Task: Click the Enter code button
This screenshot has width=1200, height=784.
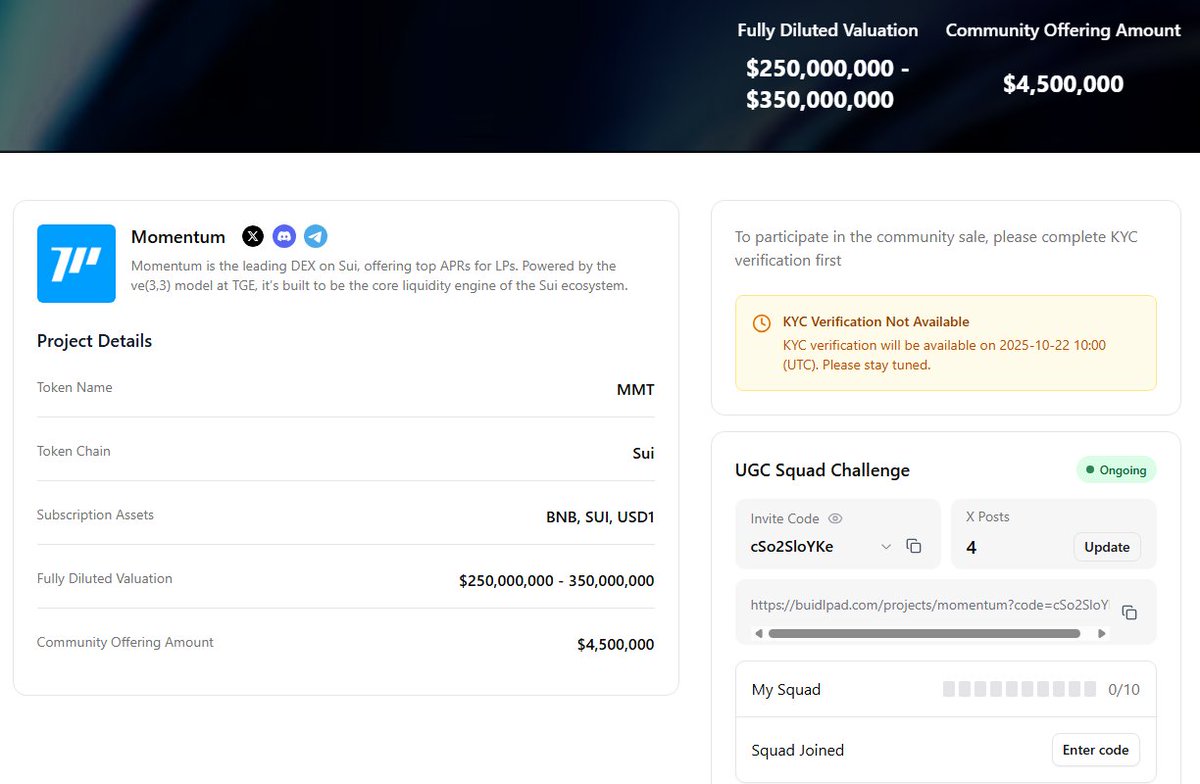Action: pos(1096,750)
